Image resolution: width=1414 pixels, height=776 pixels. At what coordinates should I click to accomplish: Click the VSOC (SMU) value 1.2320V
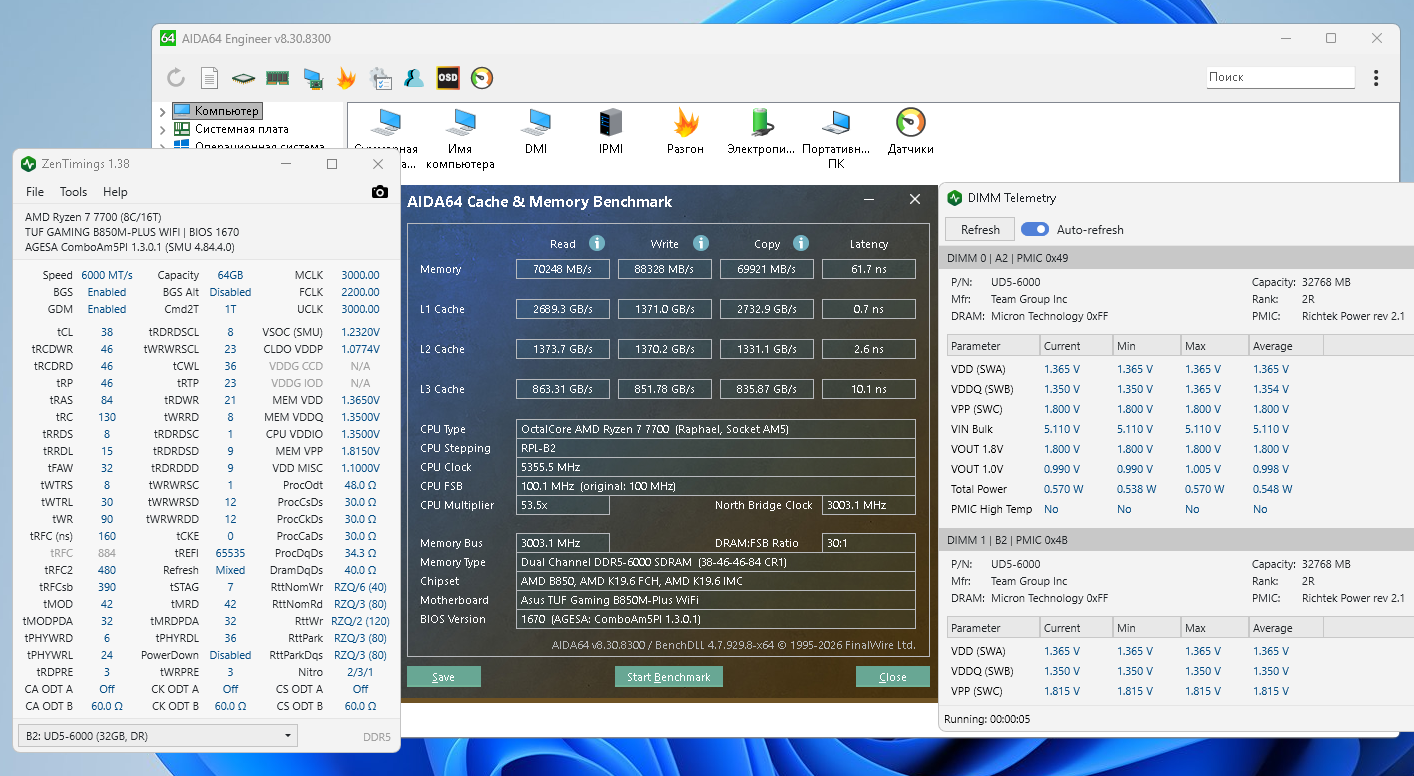coord(361,332)
